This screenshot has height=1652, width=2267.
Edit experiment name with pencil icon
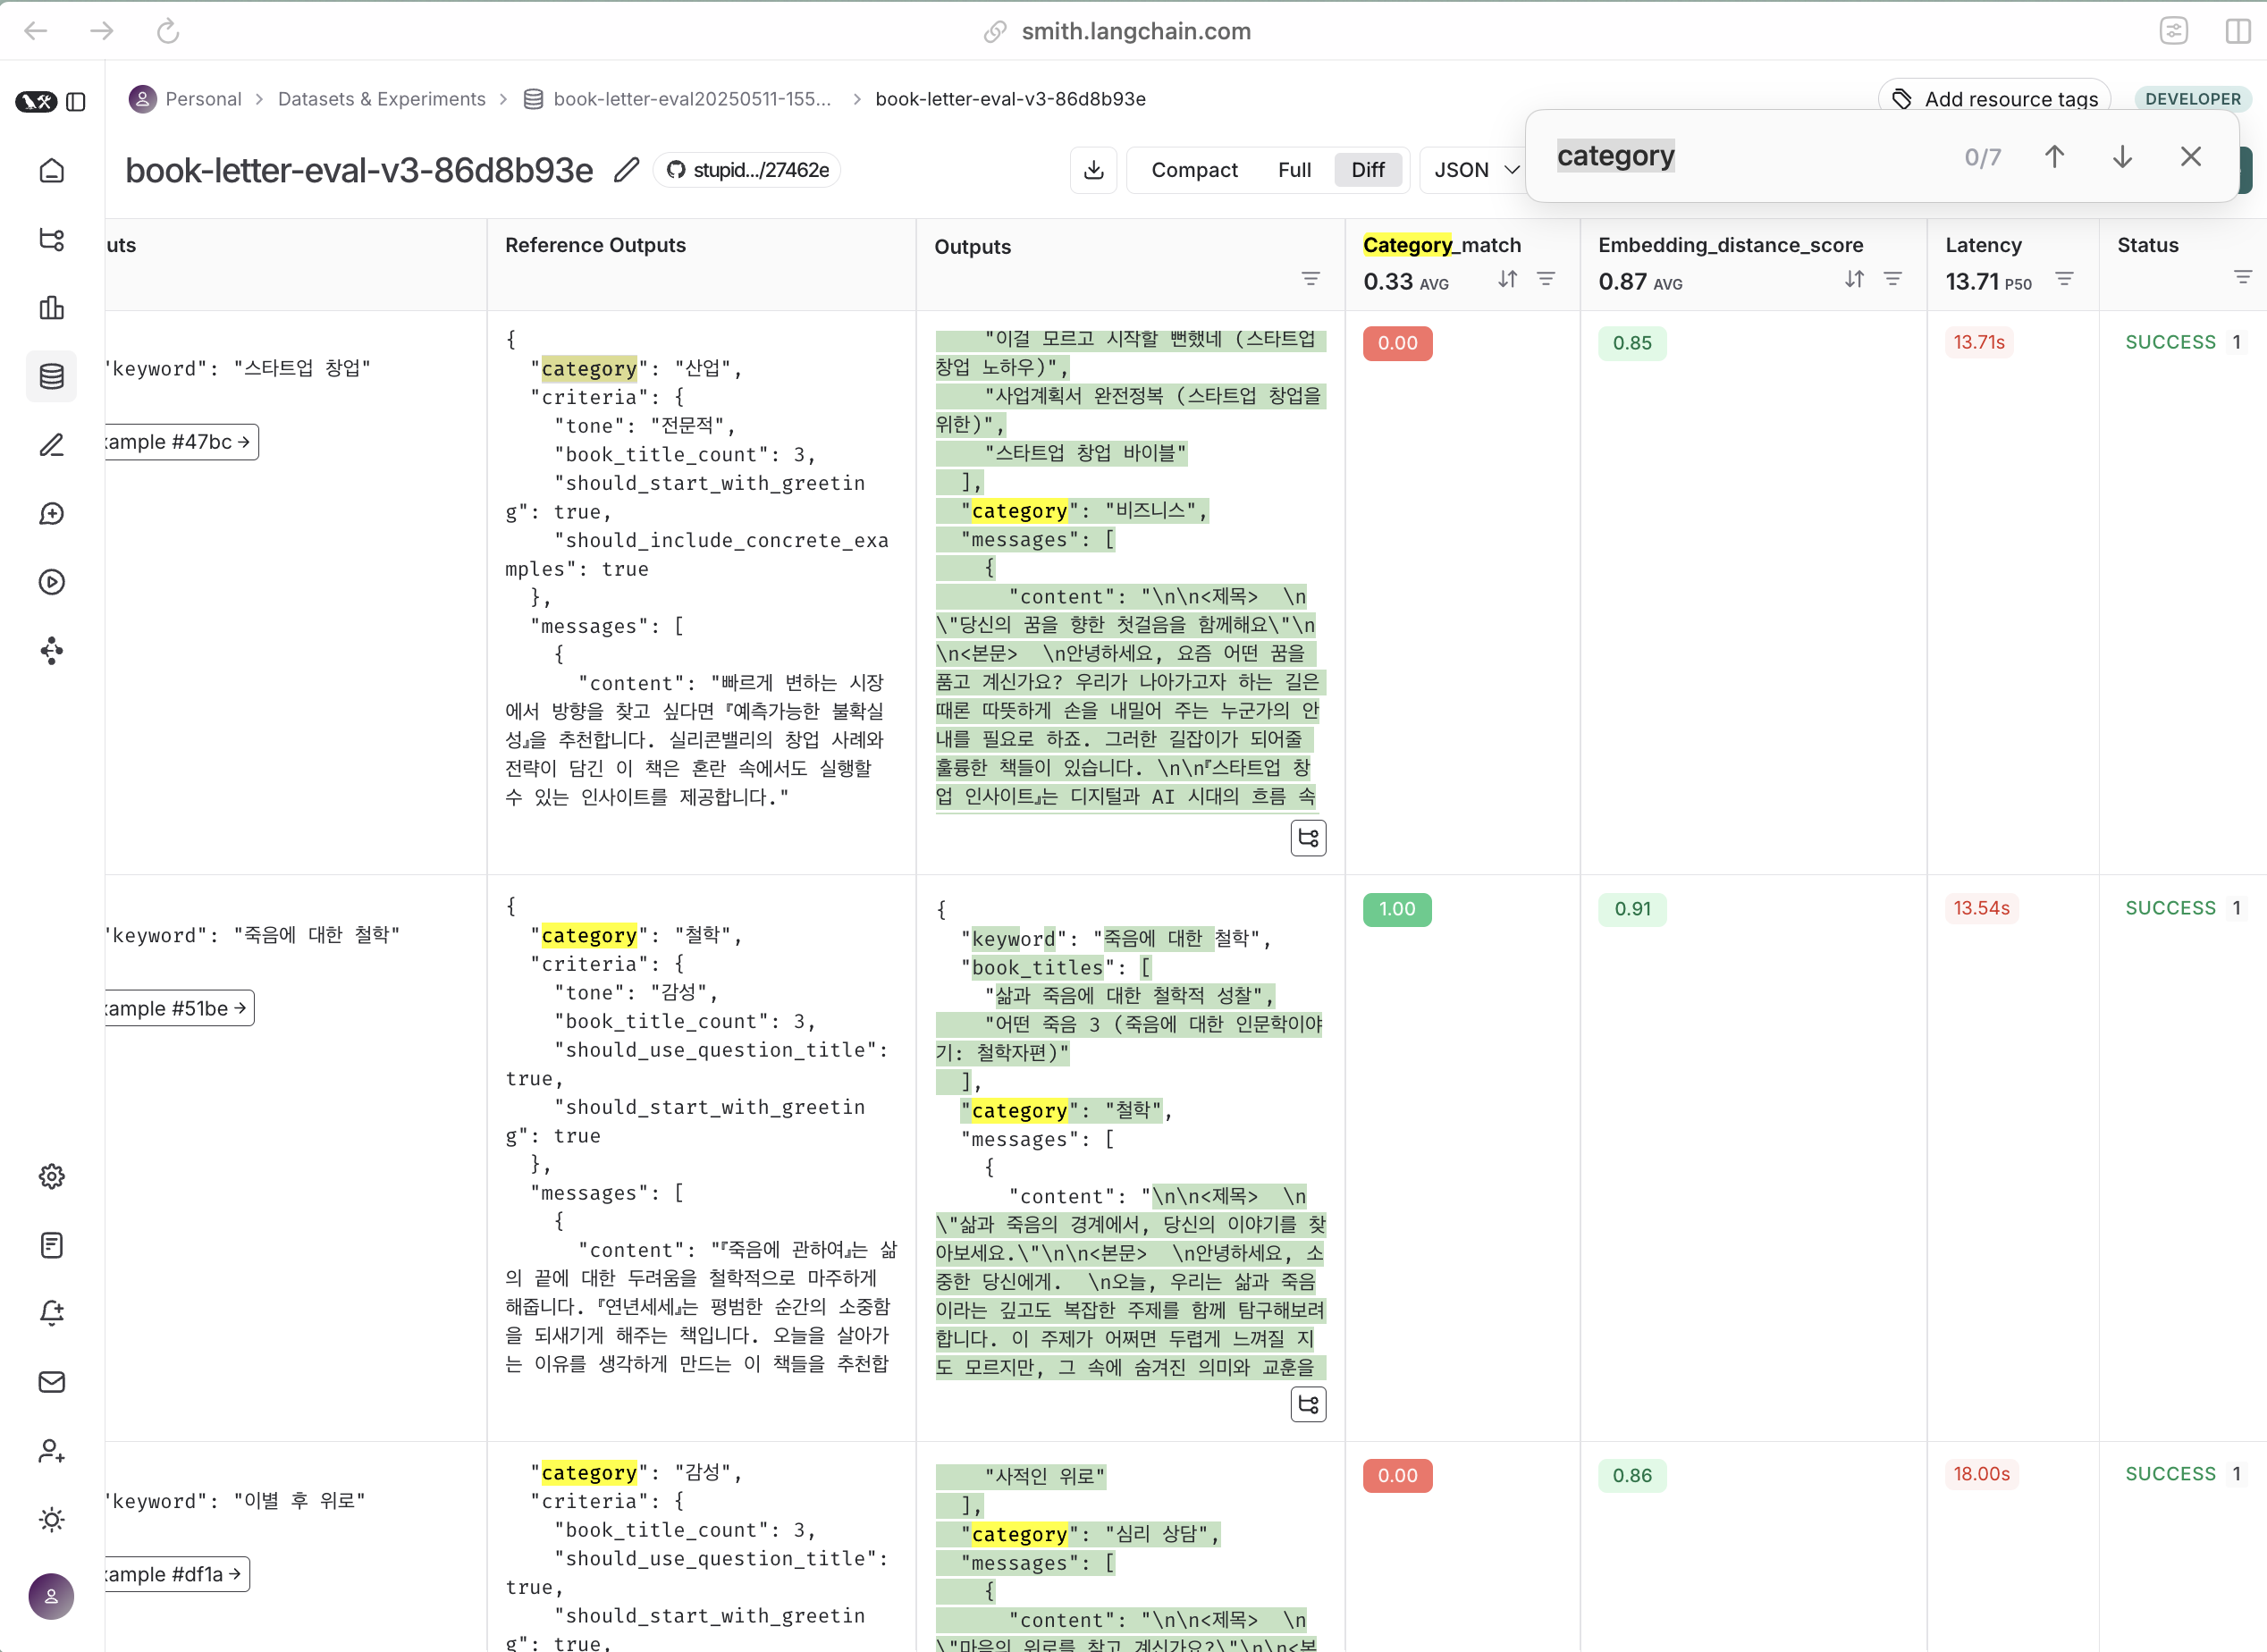click(626, 170)
